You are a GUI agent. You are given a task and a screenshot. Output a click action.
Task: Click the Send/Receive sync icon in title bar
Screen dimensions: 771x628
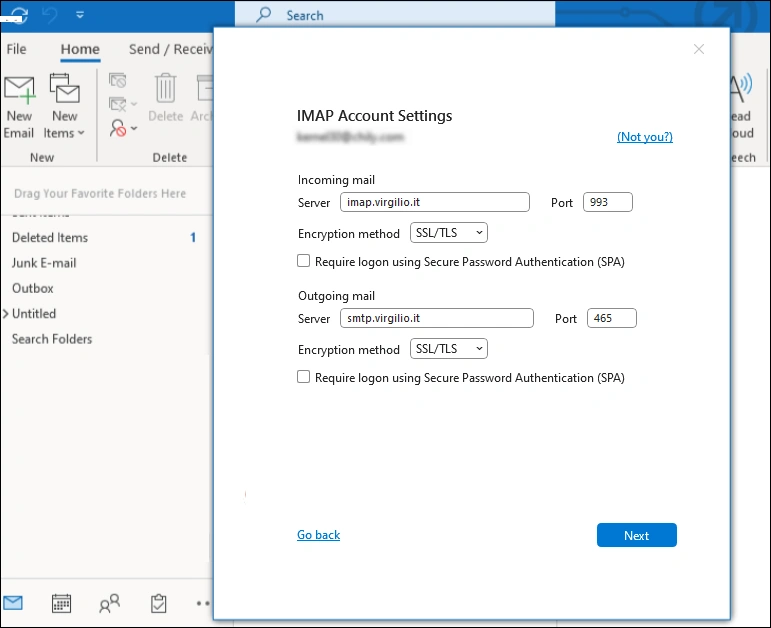(20, 14)
